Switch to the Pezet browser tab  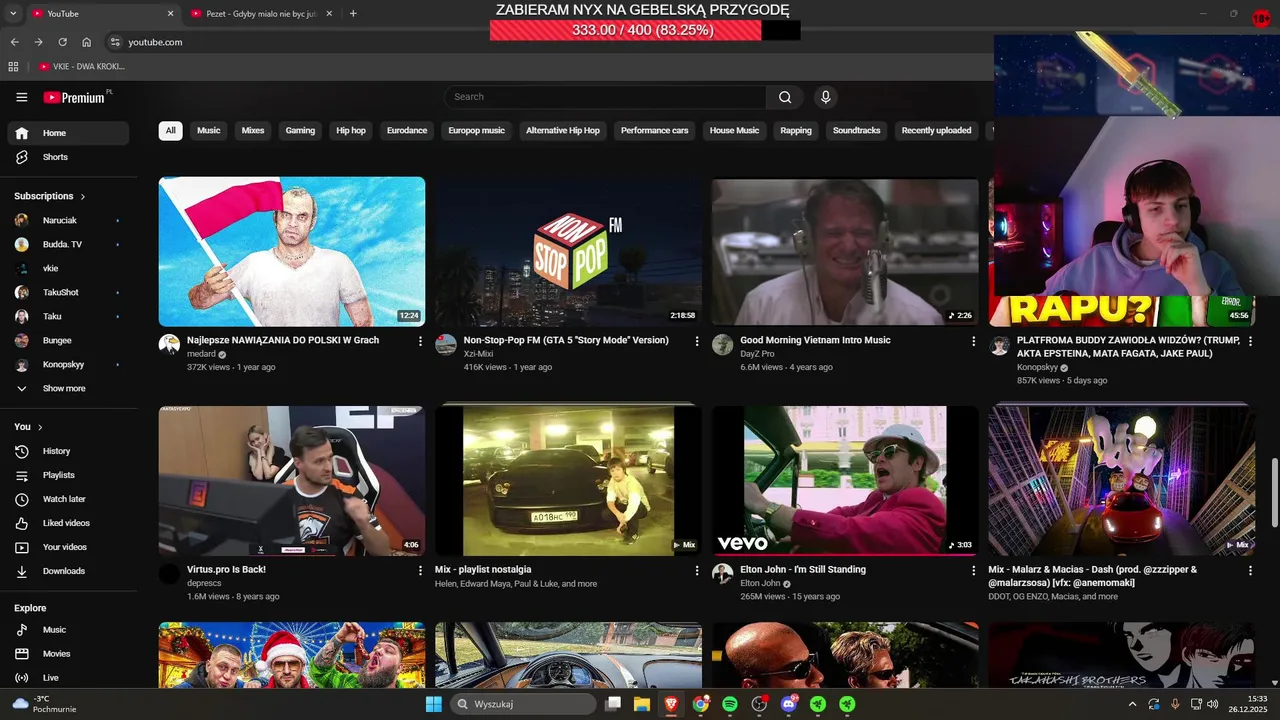[262, 13]
